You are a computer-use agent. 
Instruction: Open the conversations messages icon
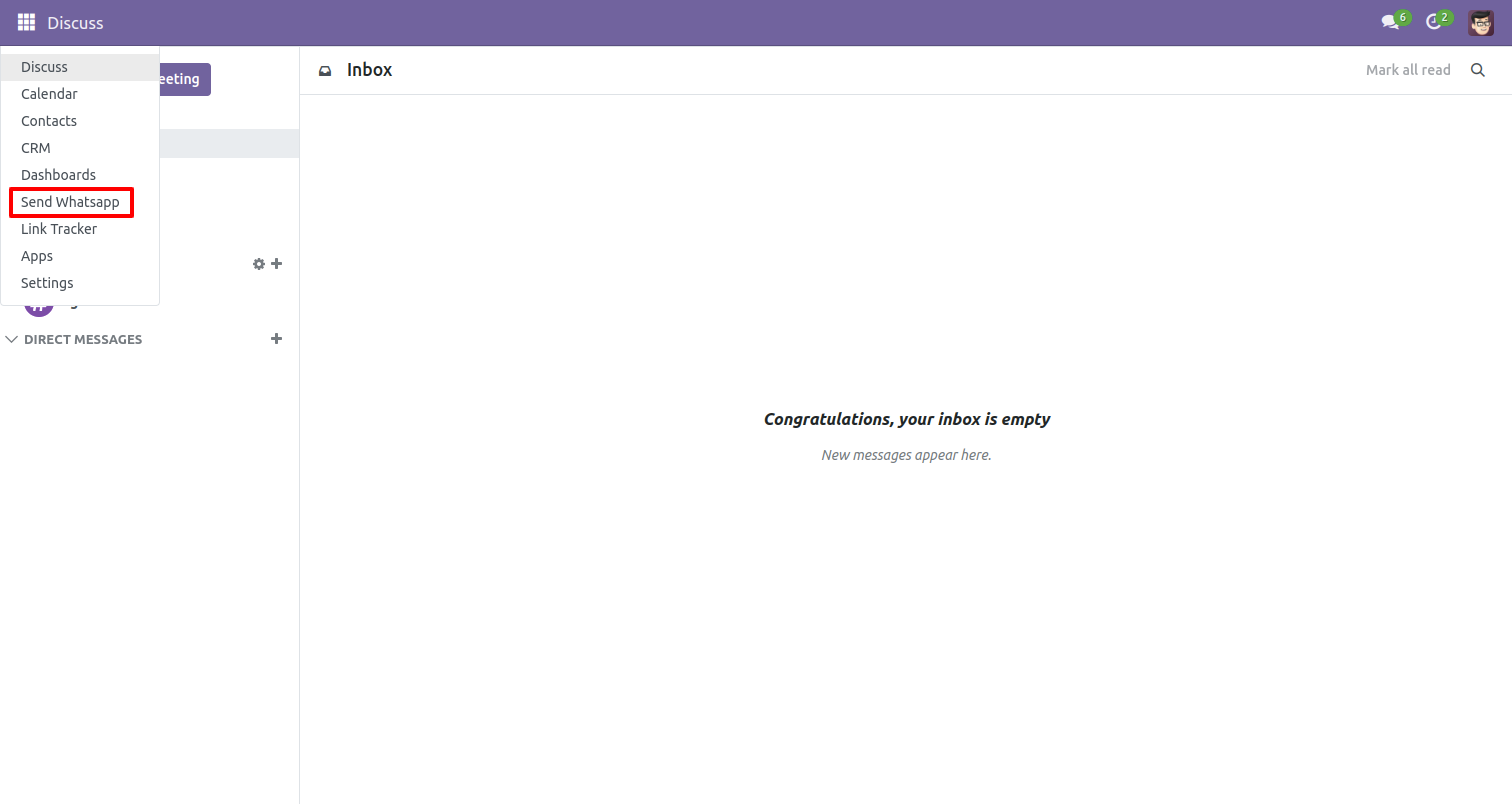click(x=1390, y=22)
